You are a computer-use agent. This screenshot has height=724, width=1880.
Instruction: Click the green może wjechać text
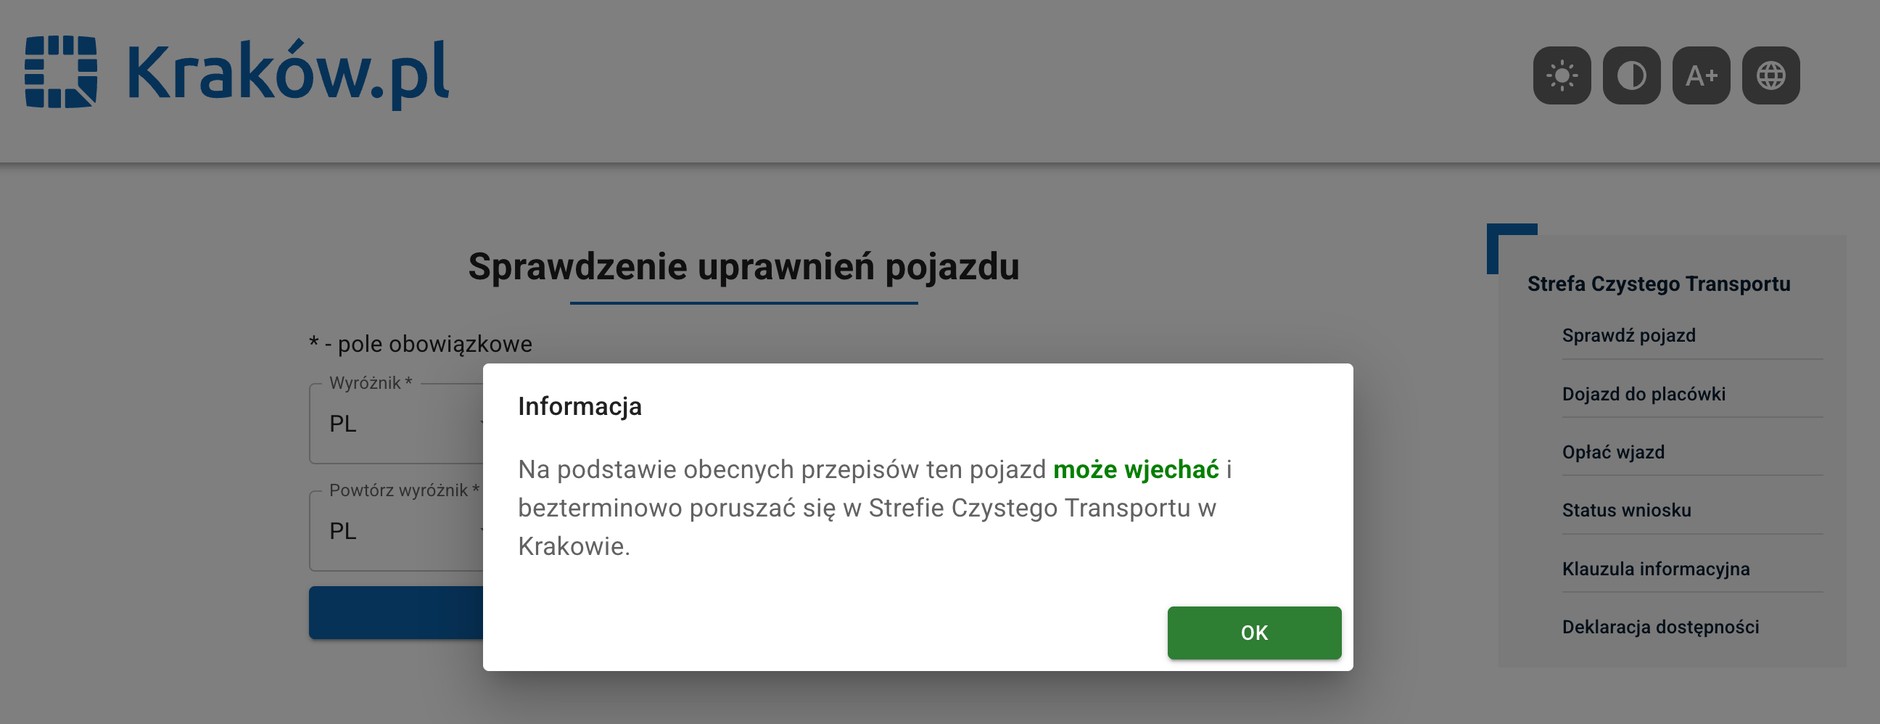point(1137,467)
